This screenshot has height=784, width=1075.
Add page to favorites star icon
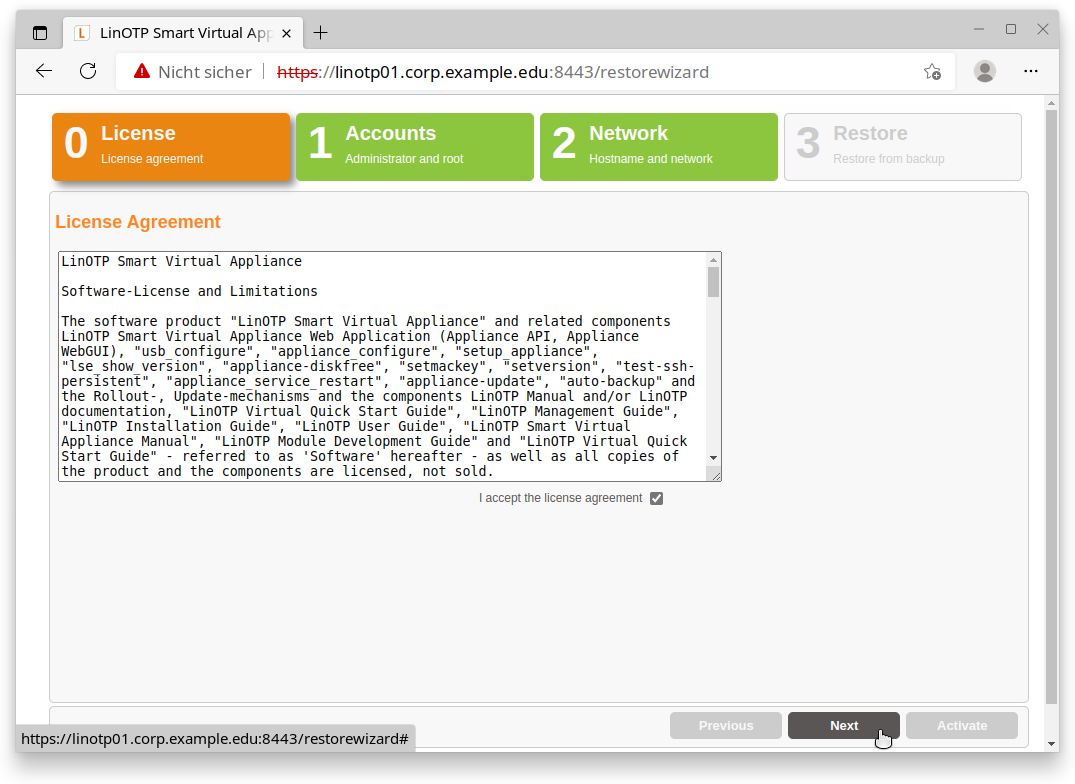coord(931,72)
